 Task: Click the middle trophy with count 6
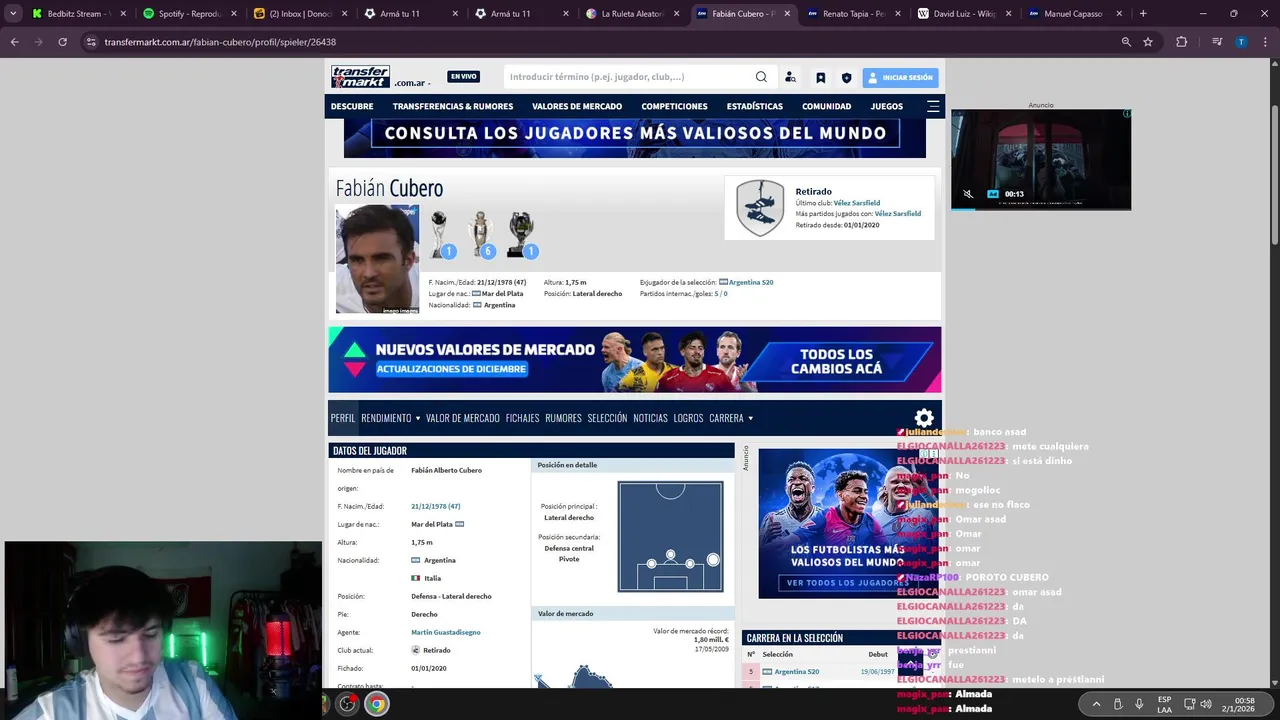click(482, 236)
